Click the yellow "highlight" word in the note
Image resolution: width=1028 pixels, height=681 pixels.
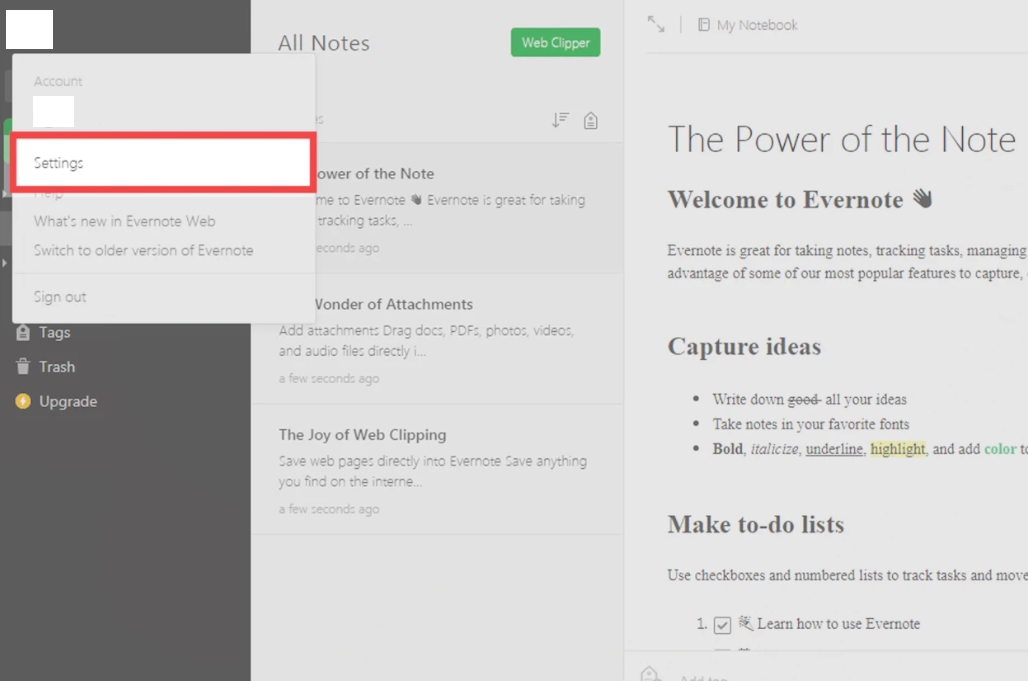[898, 449]
